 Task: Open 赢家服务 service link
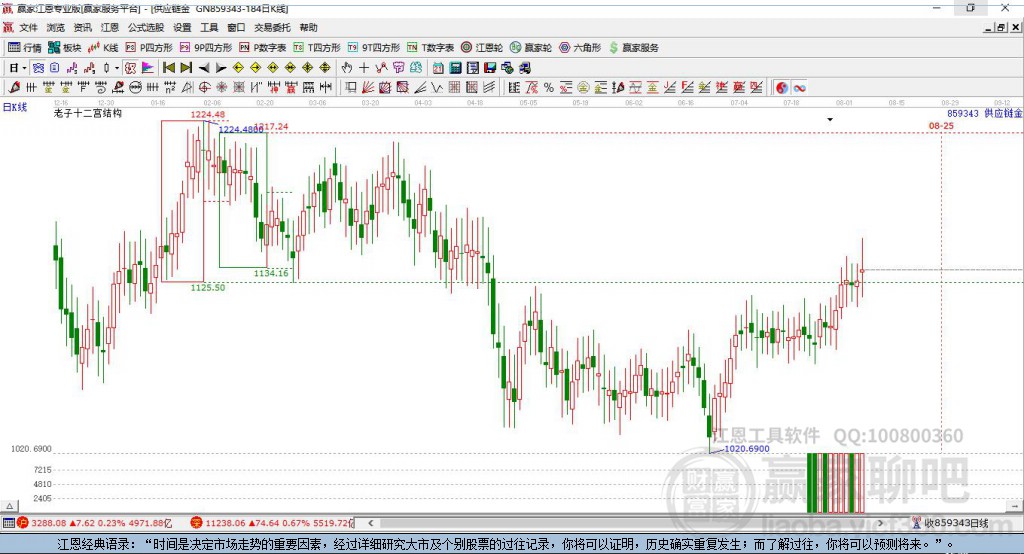tap(633, 48)
